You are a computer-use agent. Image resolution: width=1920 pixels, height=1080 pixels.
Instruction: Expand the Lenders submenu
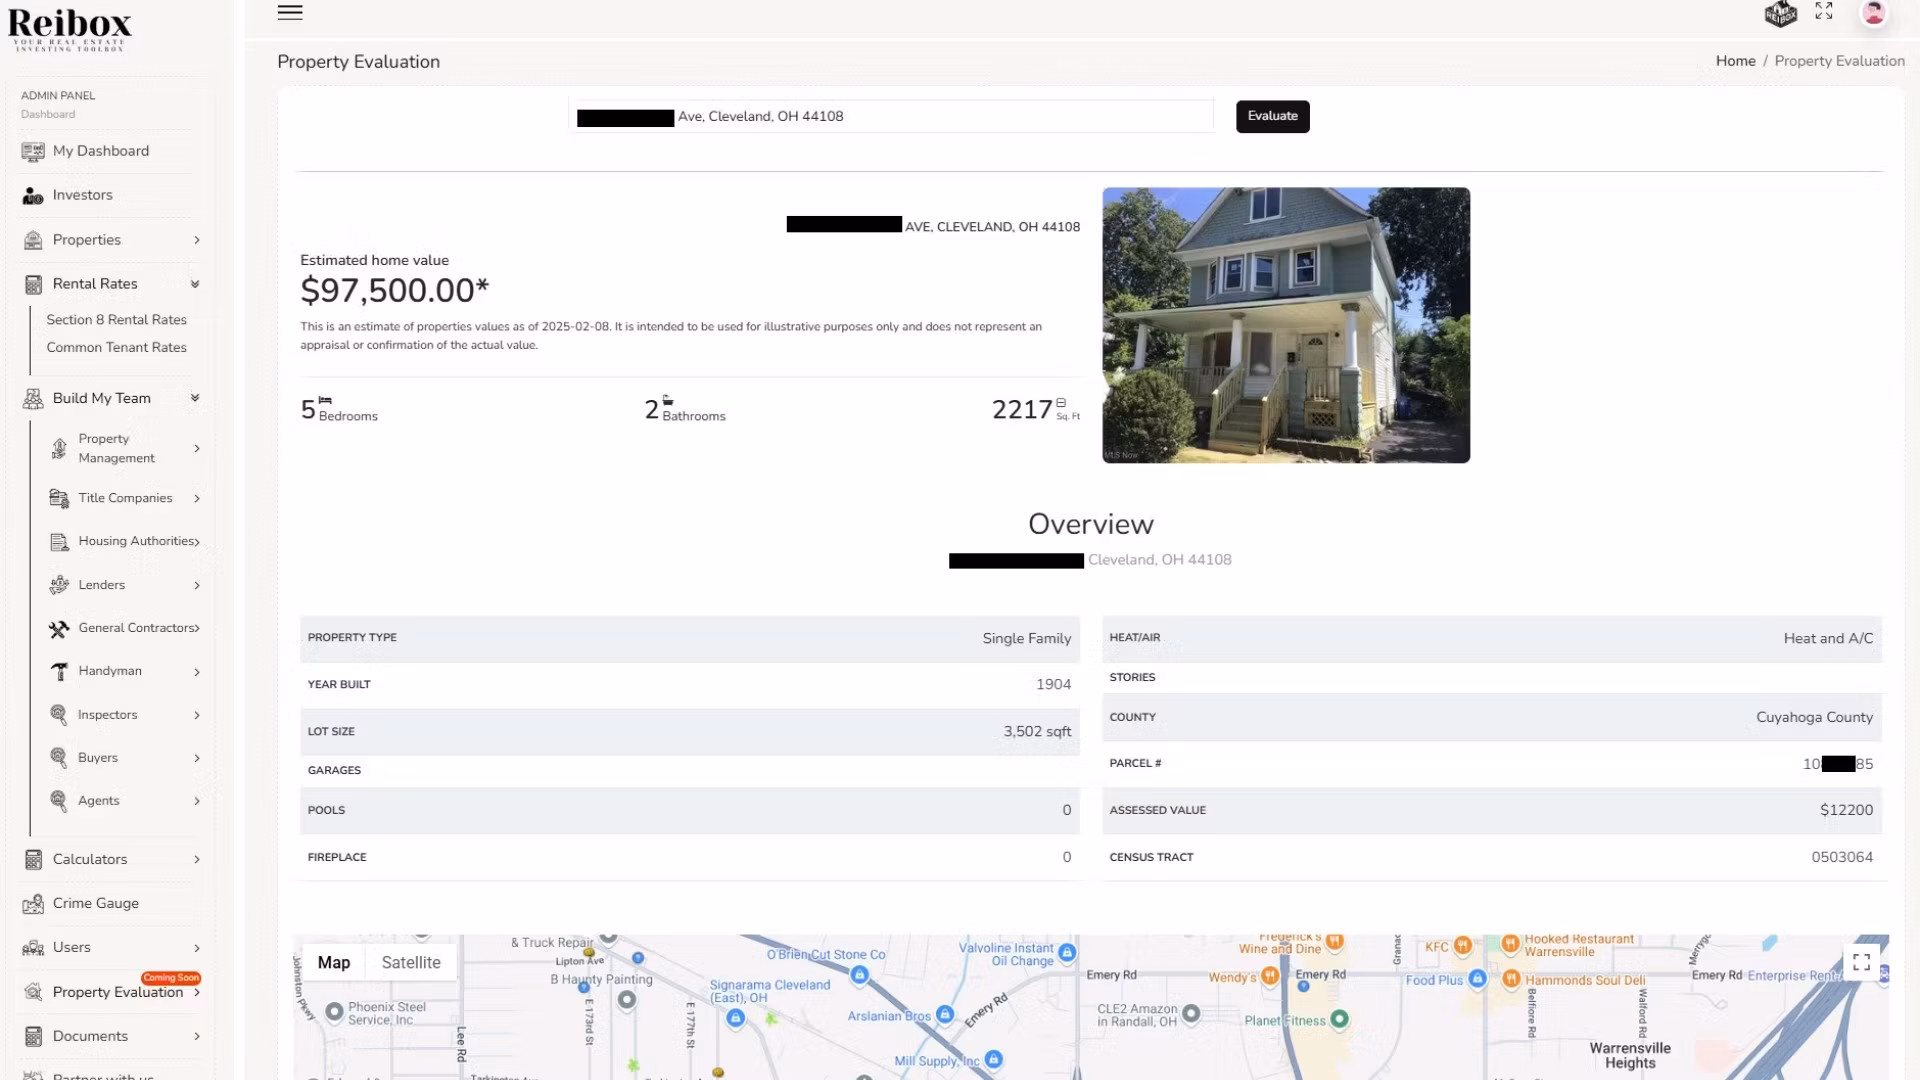tap(197, 586)
